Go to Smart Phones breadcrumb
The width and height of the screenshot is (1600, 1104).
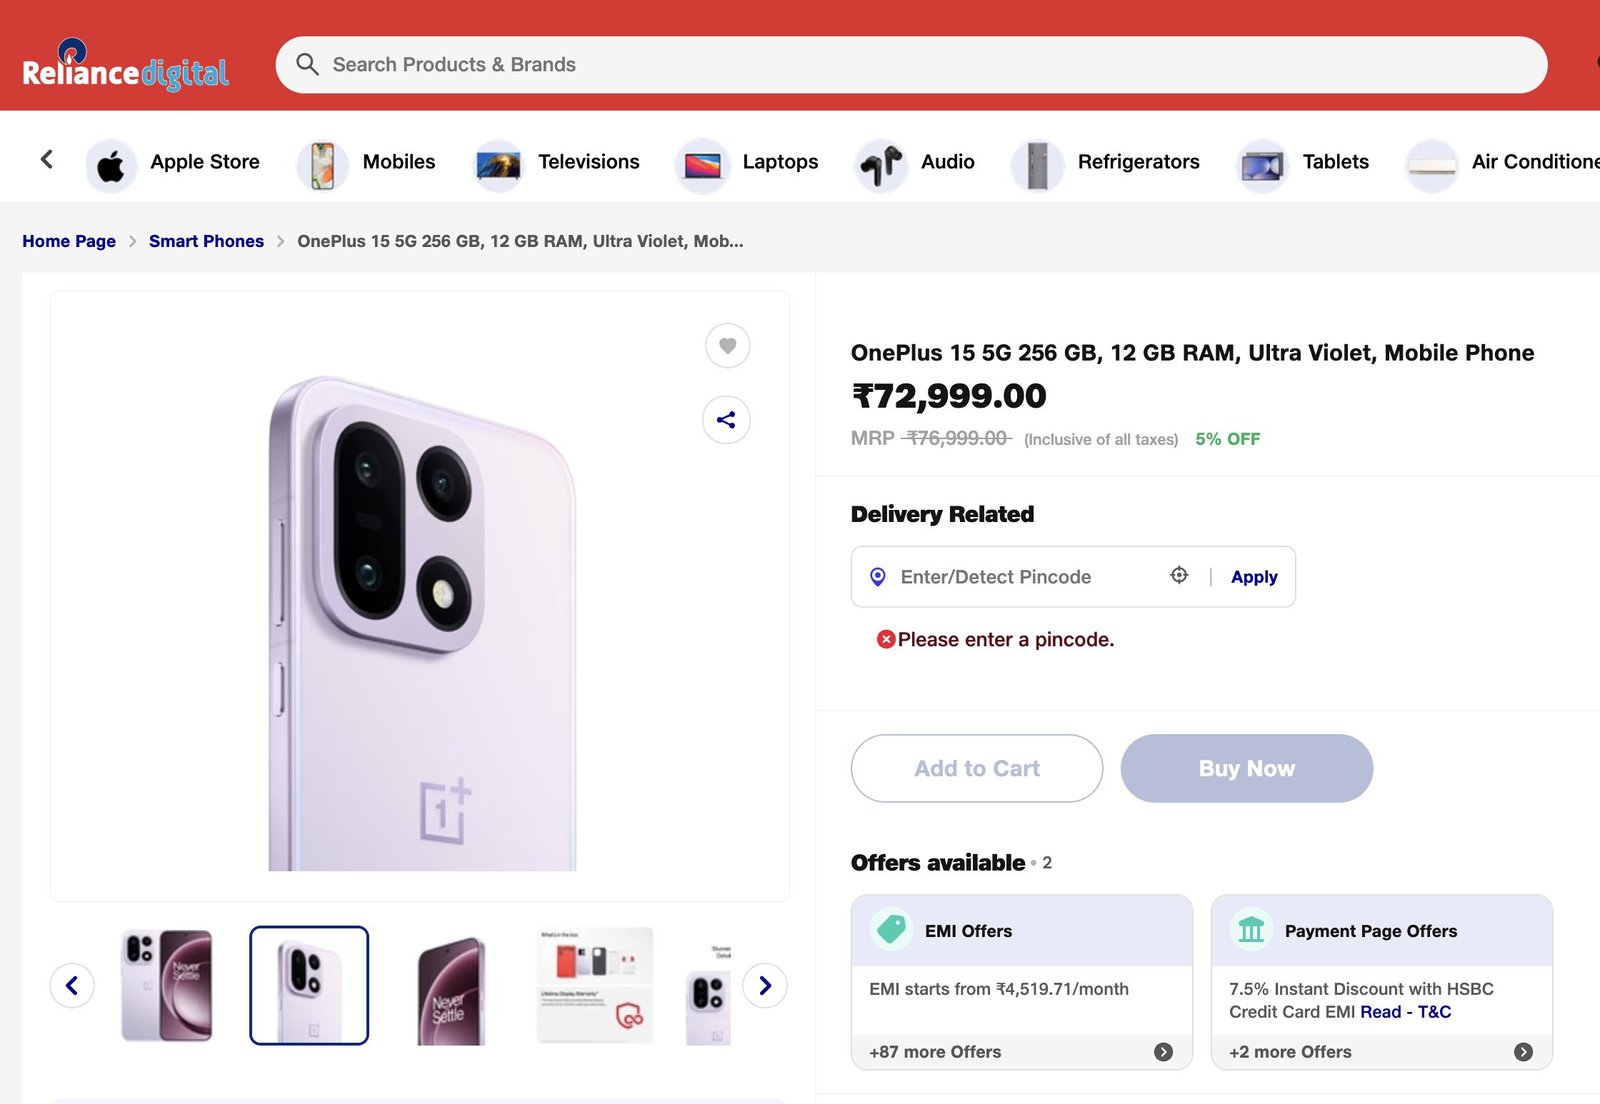coord(206,241)
